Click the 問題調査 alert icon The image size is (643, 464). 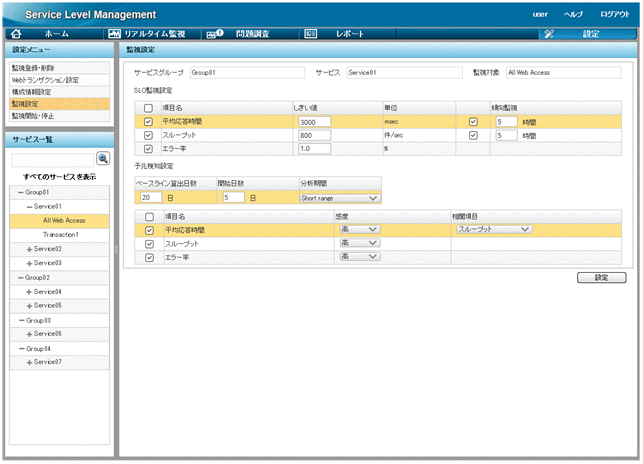click(214, 34)
